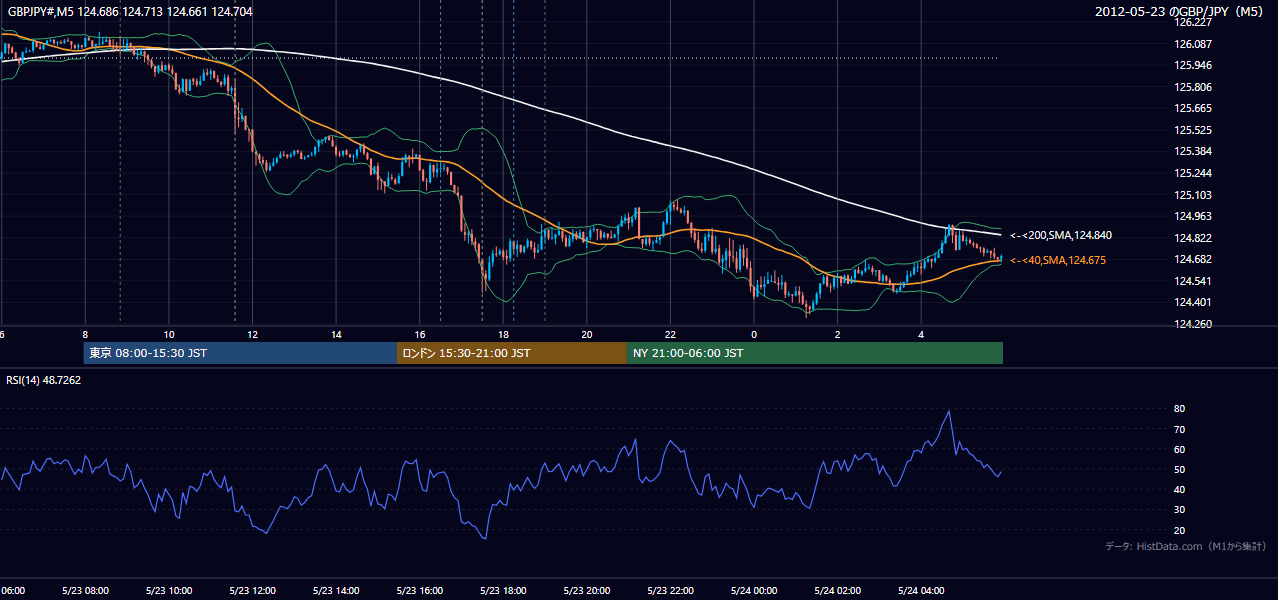Click RSI scale level 30

click(x=1180, y=510)
